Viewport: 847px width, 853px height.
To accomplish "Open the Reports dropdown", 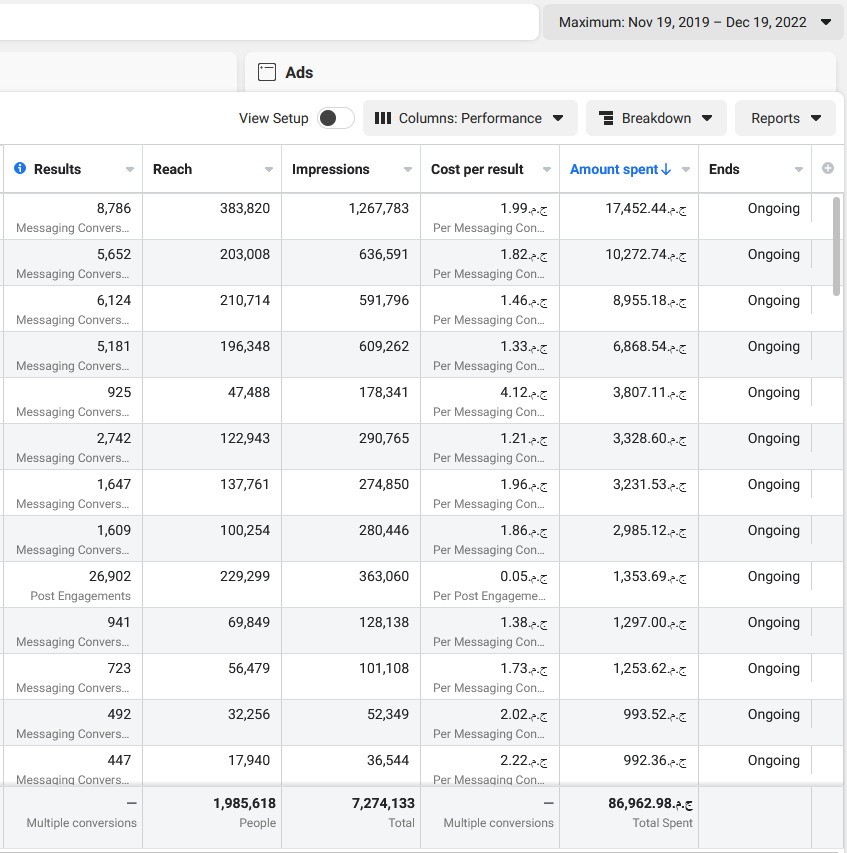I will click(x=786, y=118).
